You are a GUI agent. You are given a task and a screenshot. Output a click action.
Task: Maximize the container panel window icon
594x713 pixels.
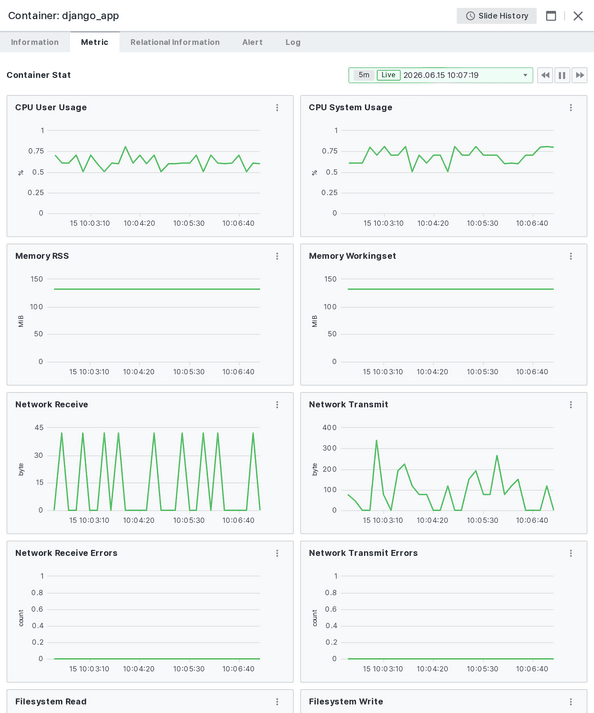click(x=551, y=16)
